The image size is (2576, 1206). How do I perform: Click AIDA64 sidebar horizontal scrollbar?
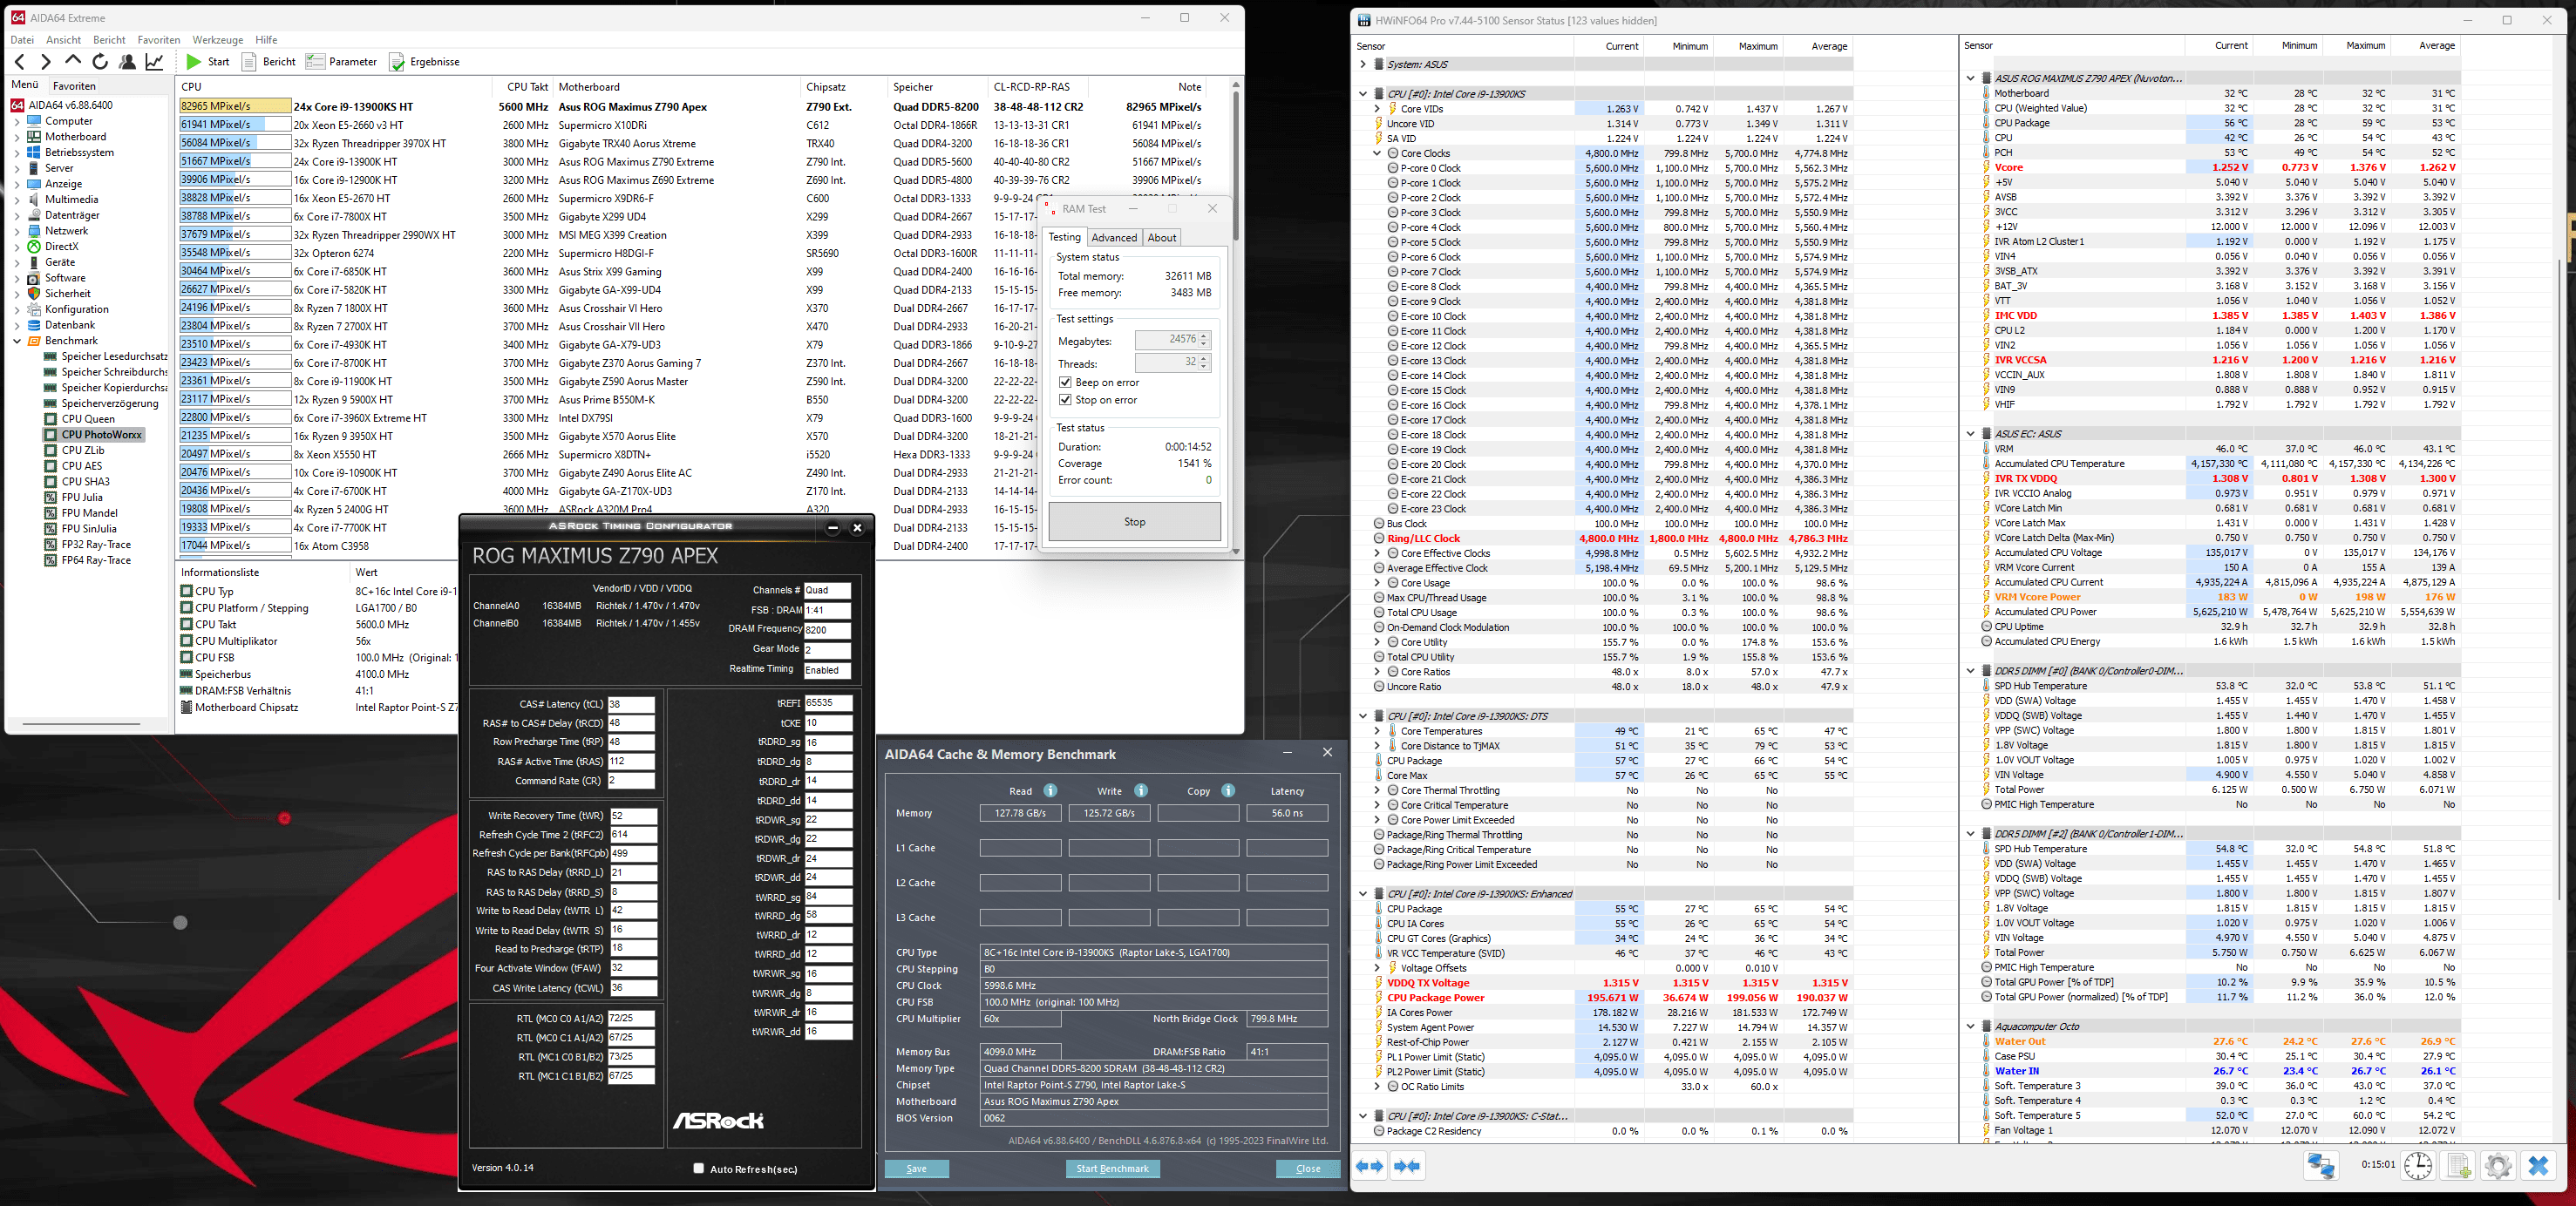click(x=82, y=723)
